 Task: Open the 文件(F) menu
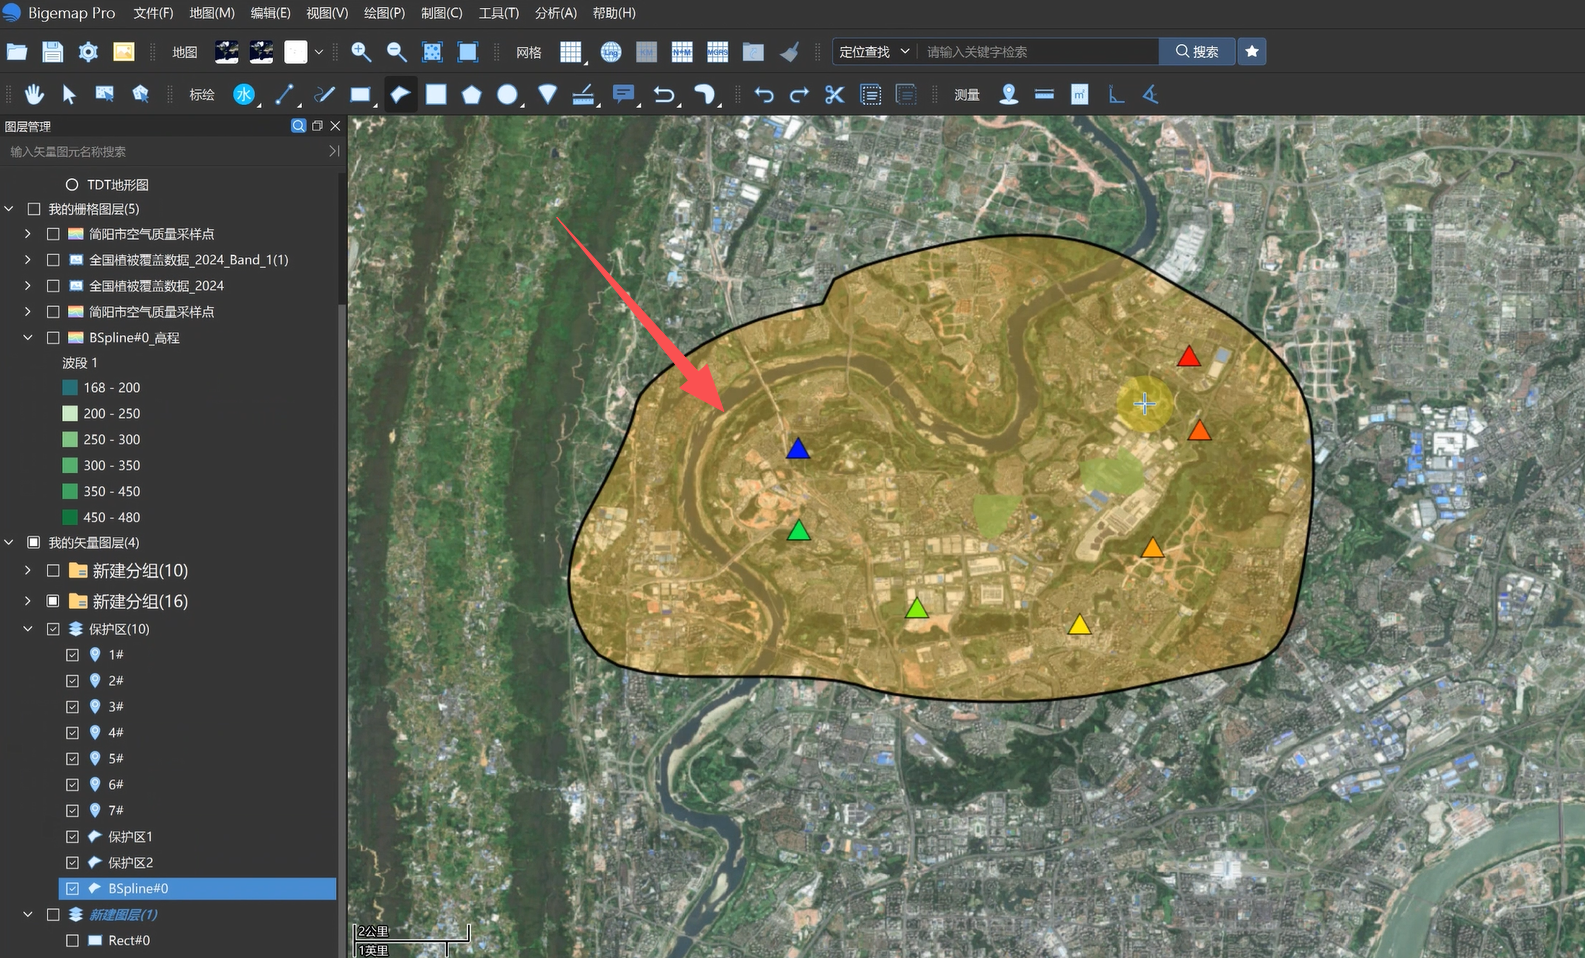(153, 13)
